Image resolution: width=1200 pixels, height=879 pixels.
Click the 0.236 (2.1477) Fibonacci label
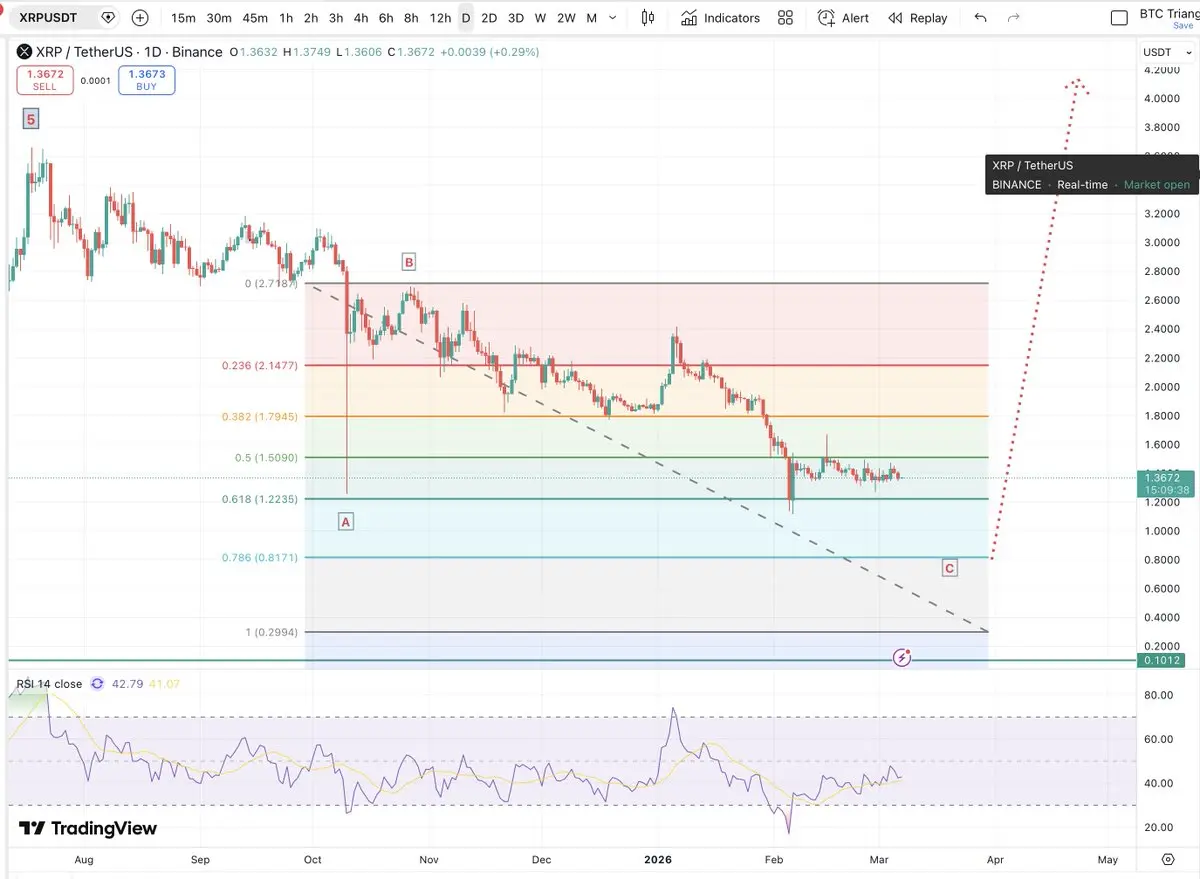click(x=261, y=366)
